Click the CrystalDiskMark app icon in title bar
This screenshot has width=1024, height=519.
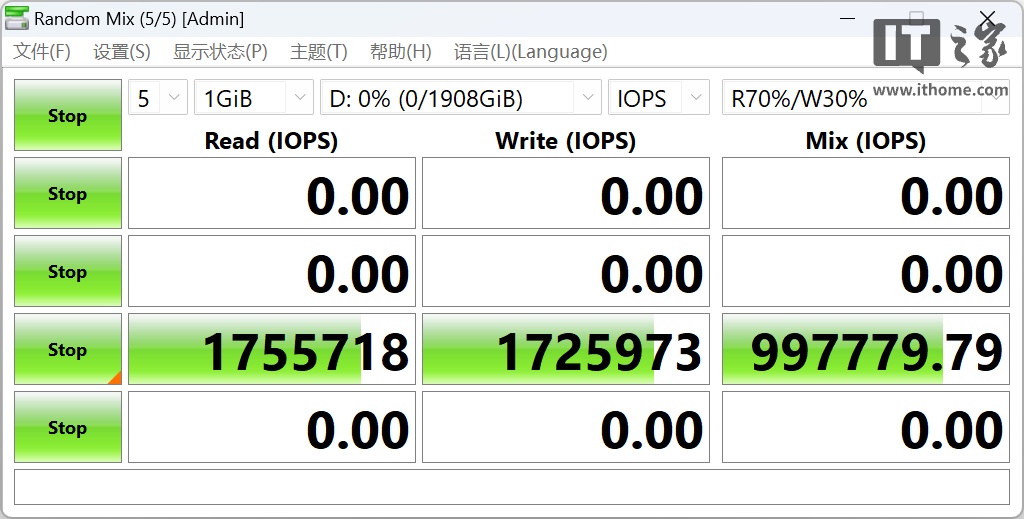[x=17, y=19]
